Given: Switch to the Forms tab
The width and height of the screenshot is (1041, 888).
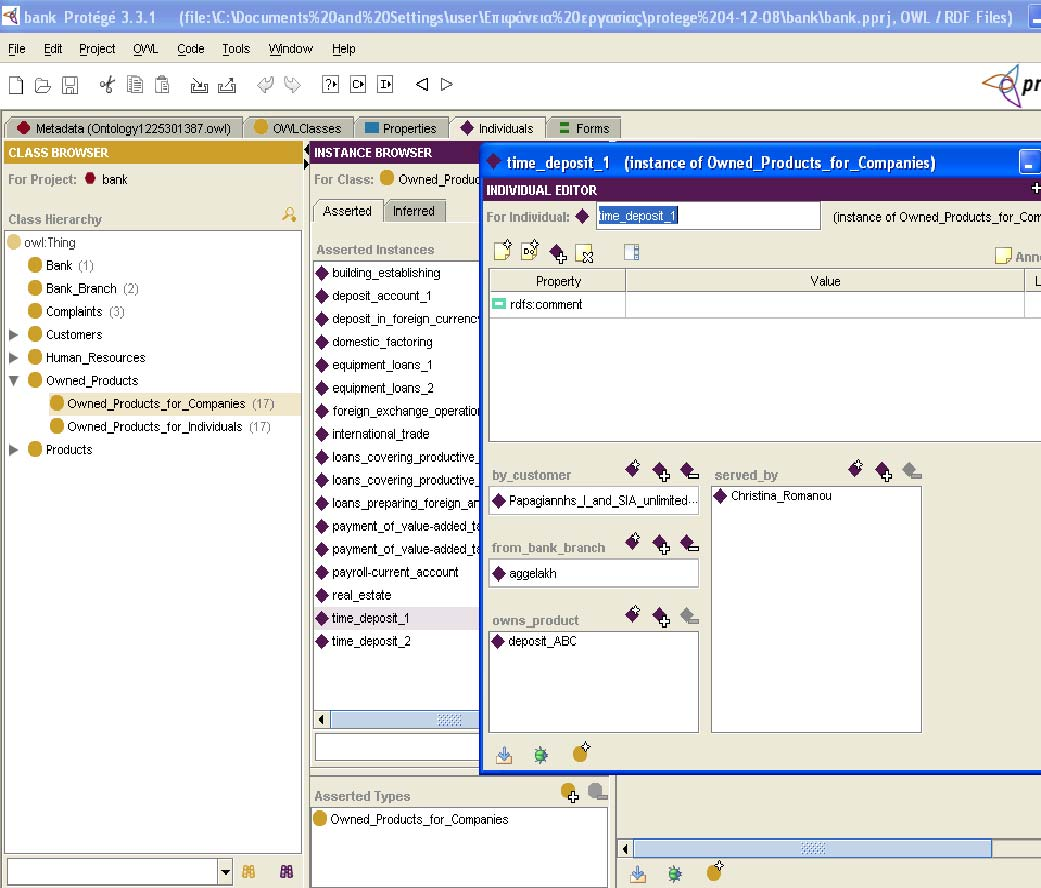Looking at the screenshot, I should coord(584,128).
